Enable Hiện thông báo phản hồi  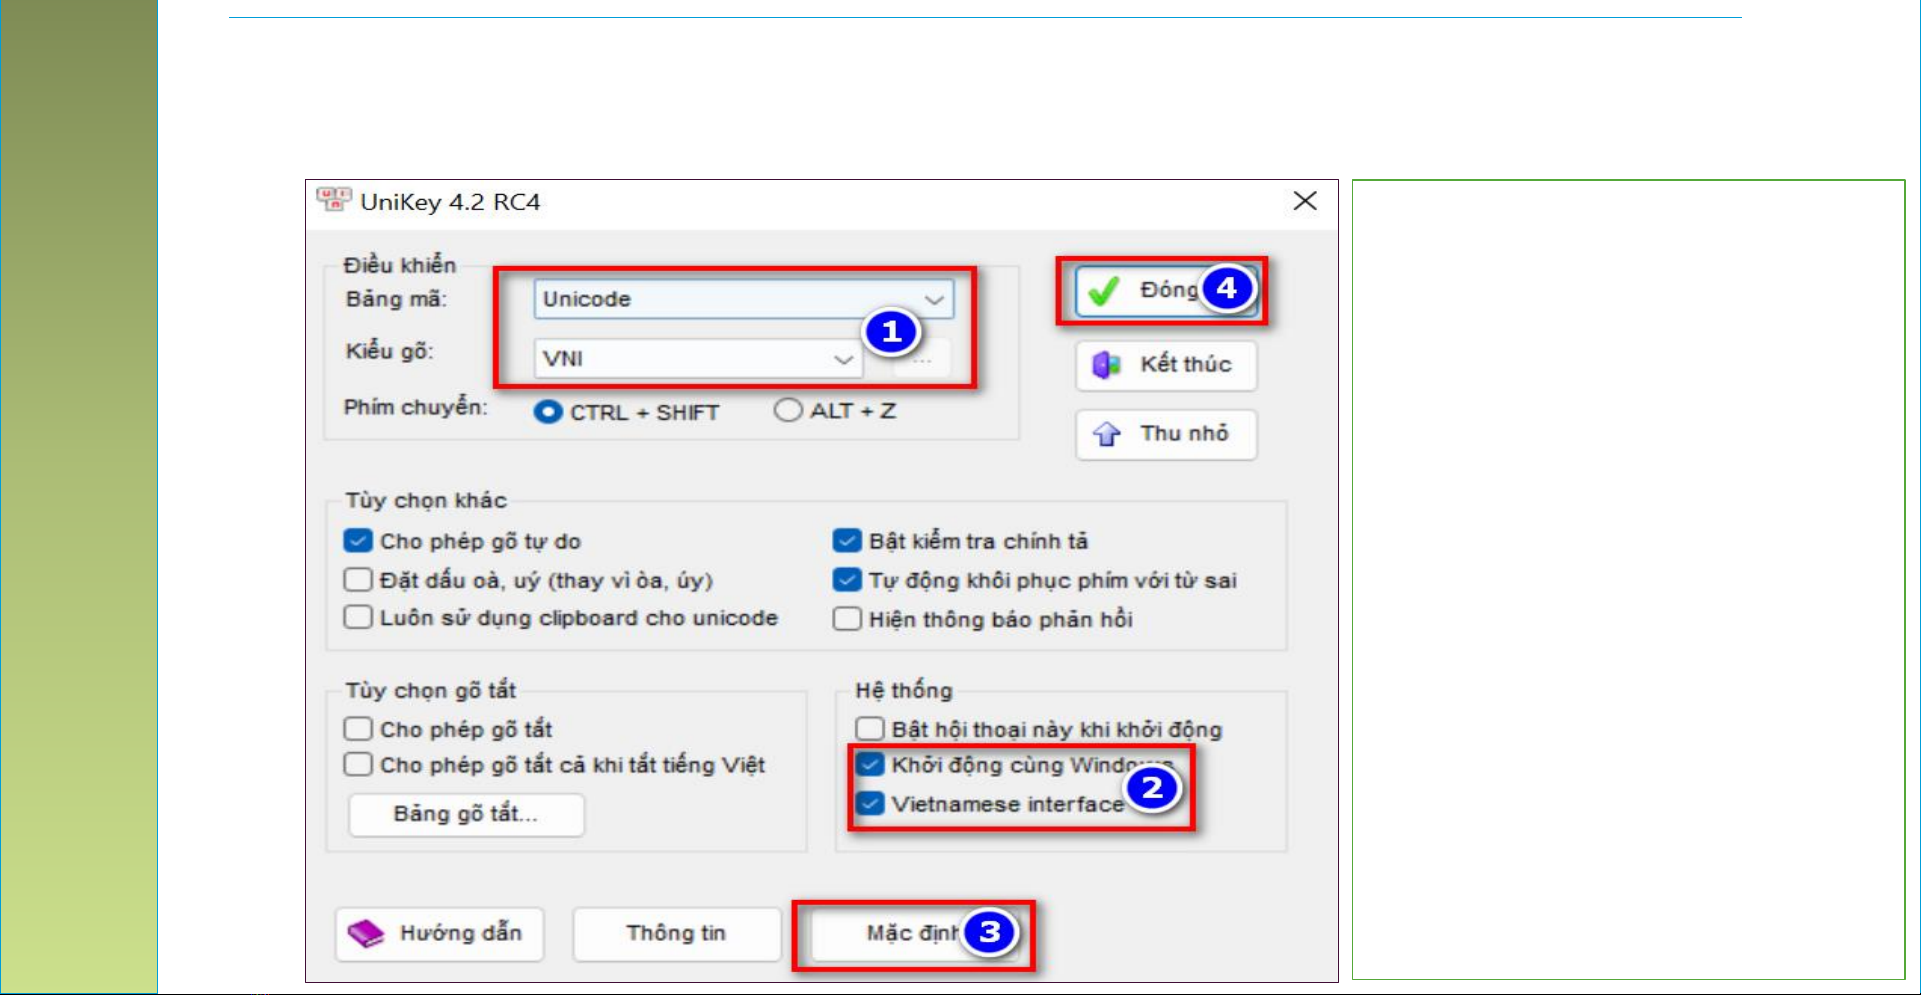847,619
